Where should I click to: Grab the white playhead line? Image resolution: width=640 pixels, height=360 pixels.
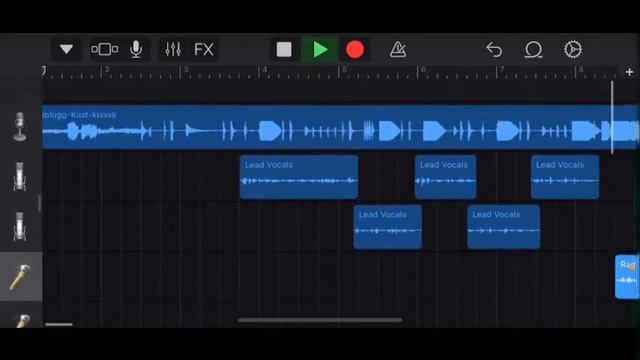tap(612, 117)
